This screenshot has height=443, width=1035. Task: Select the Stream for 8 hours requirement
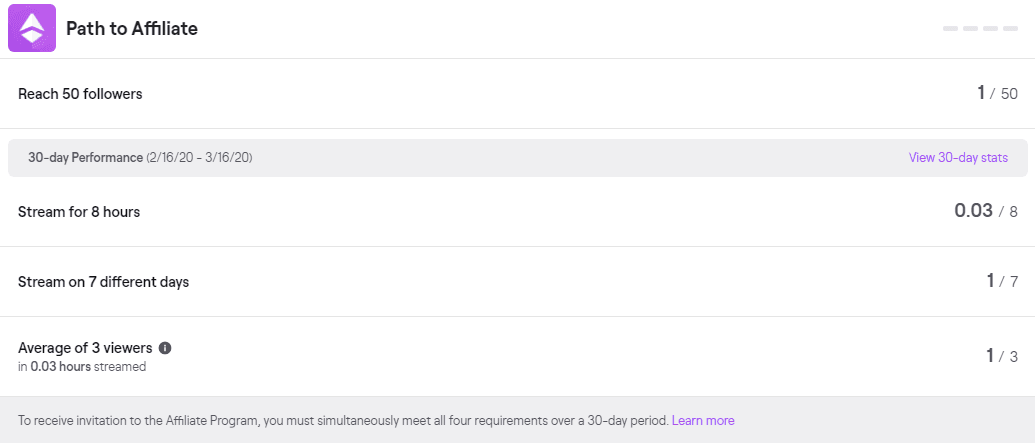click(x=79, y=212)
